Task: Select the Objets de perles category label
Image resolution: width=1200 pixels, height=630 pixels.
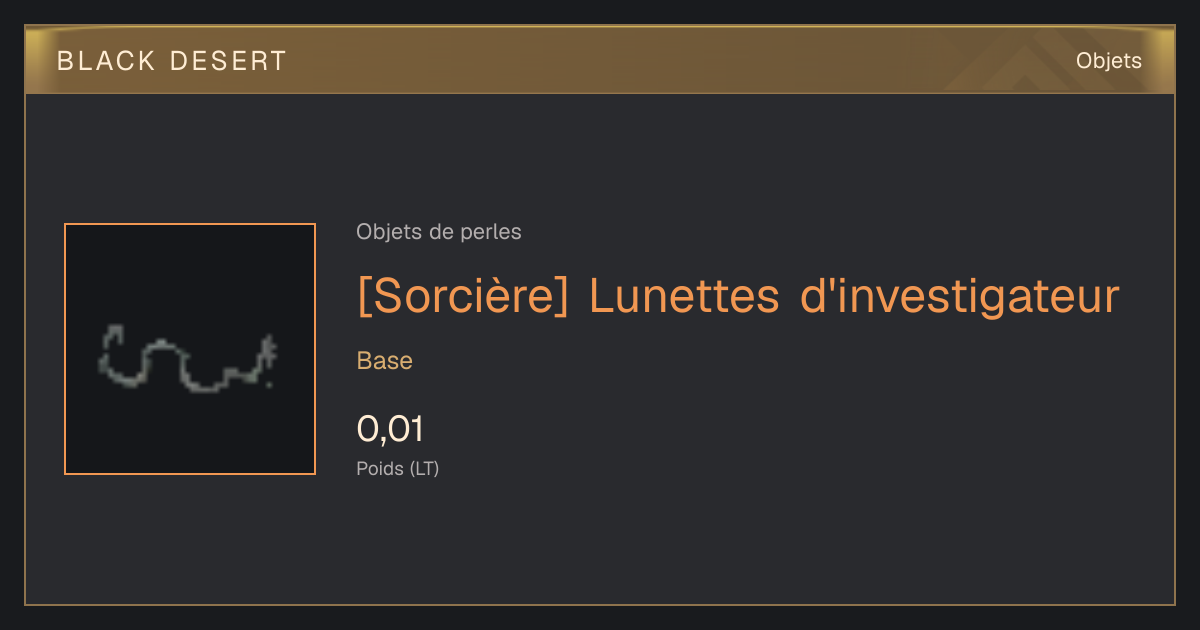Action: click(439, 232)
